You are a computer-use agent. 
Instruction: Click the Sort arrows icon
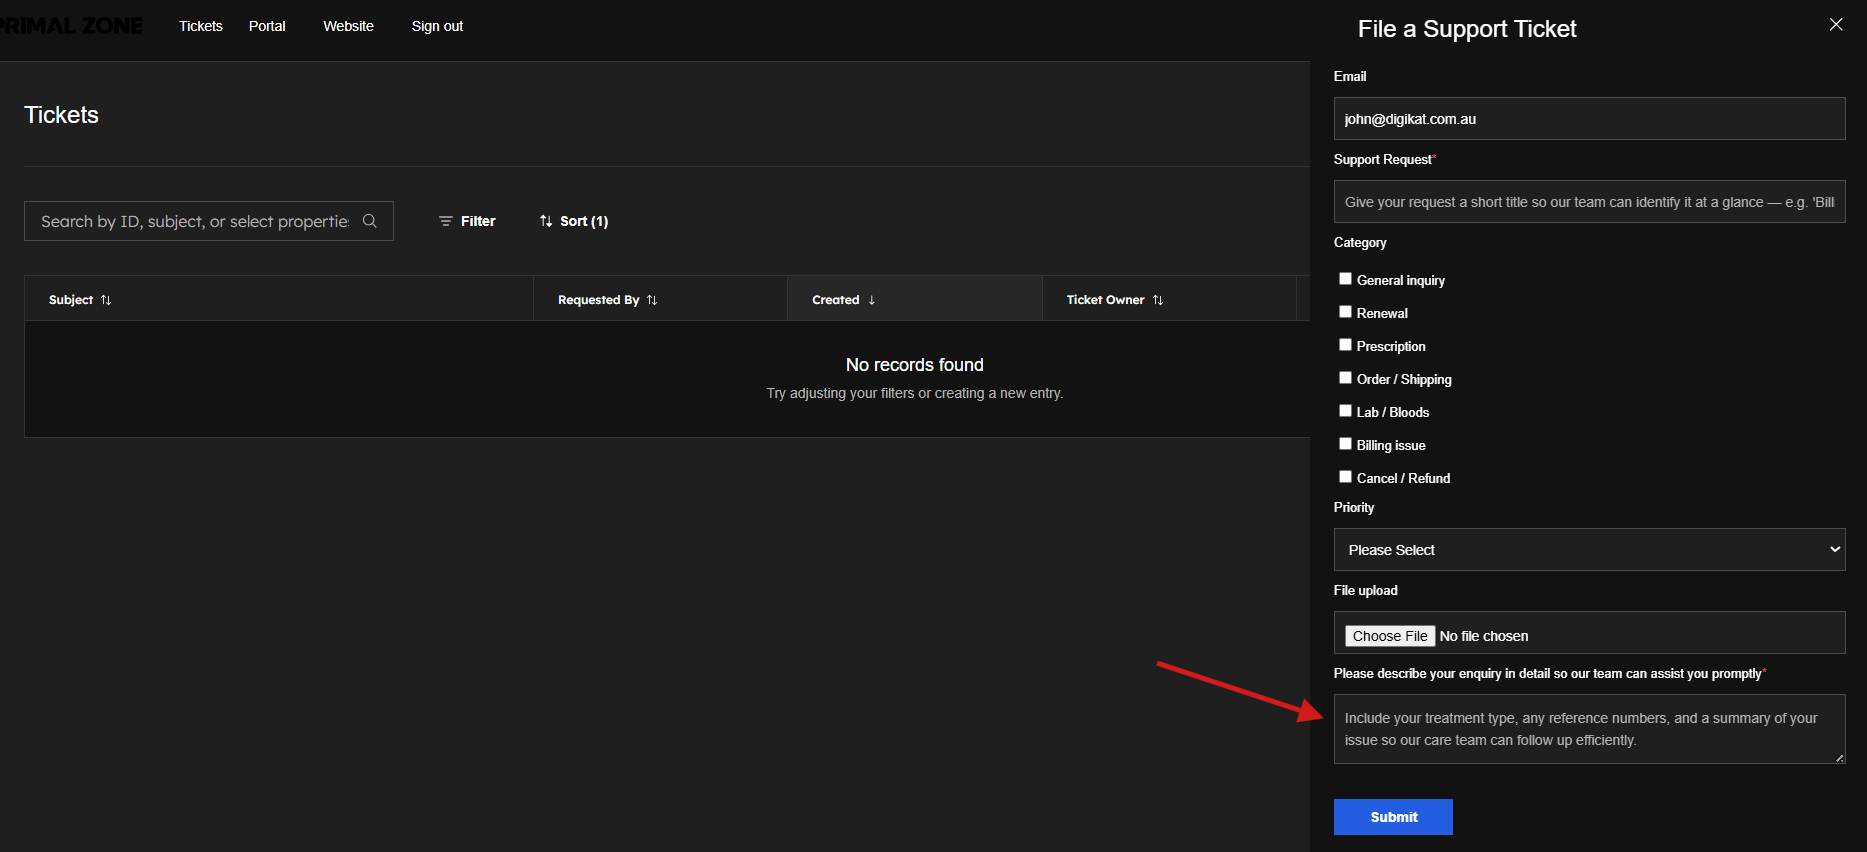(546, 221)
